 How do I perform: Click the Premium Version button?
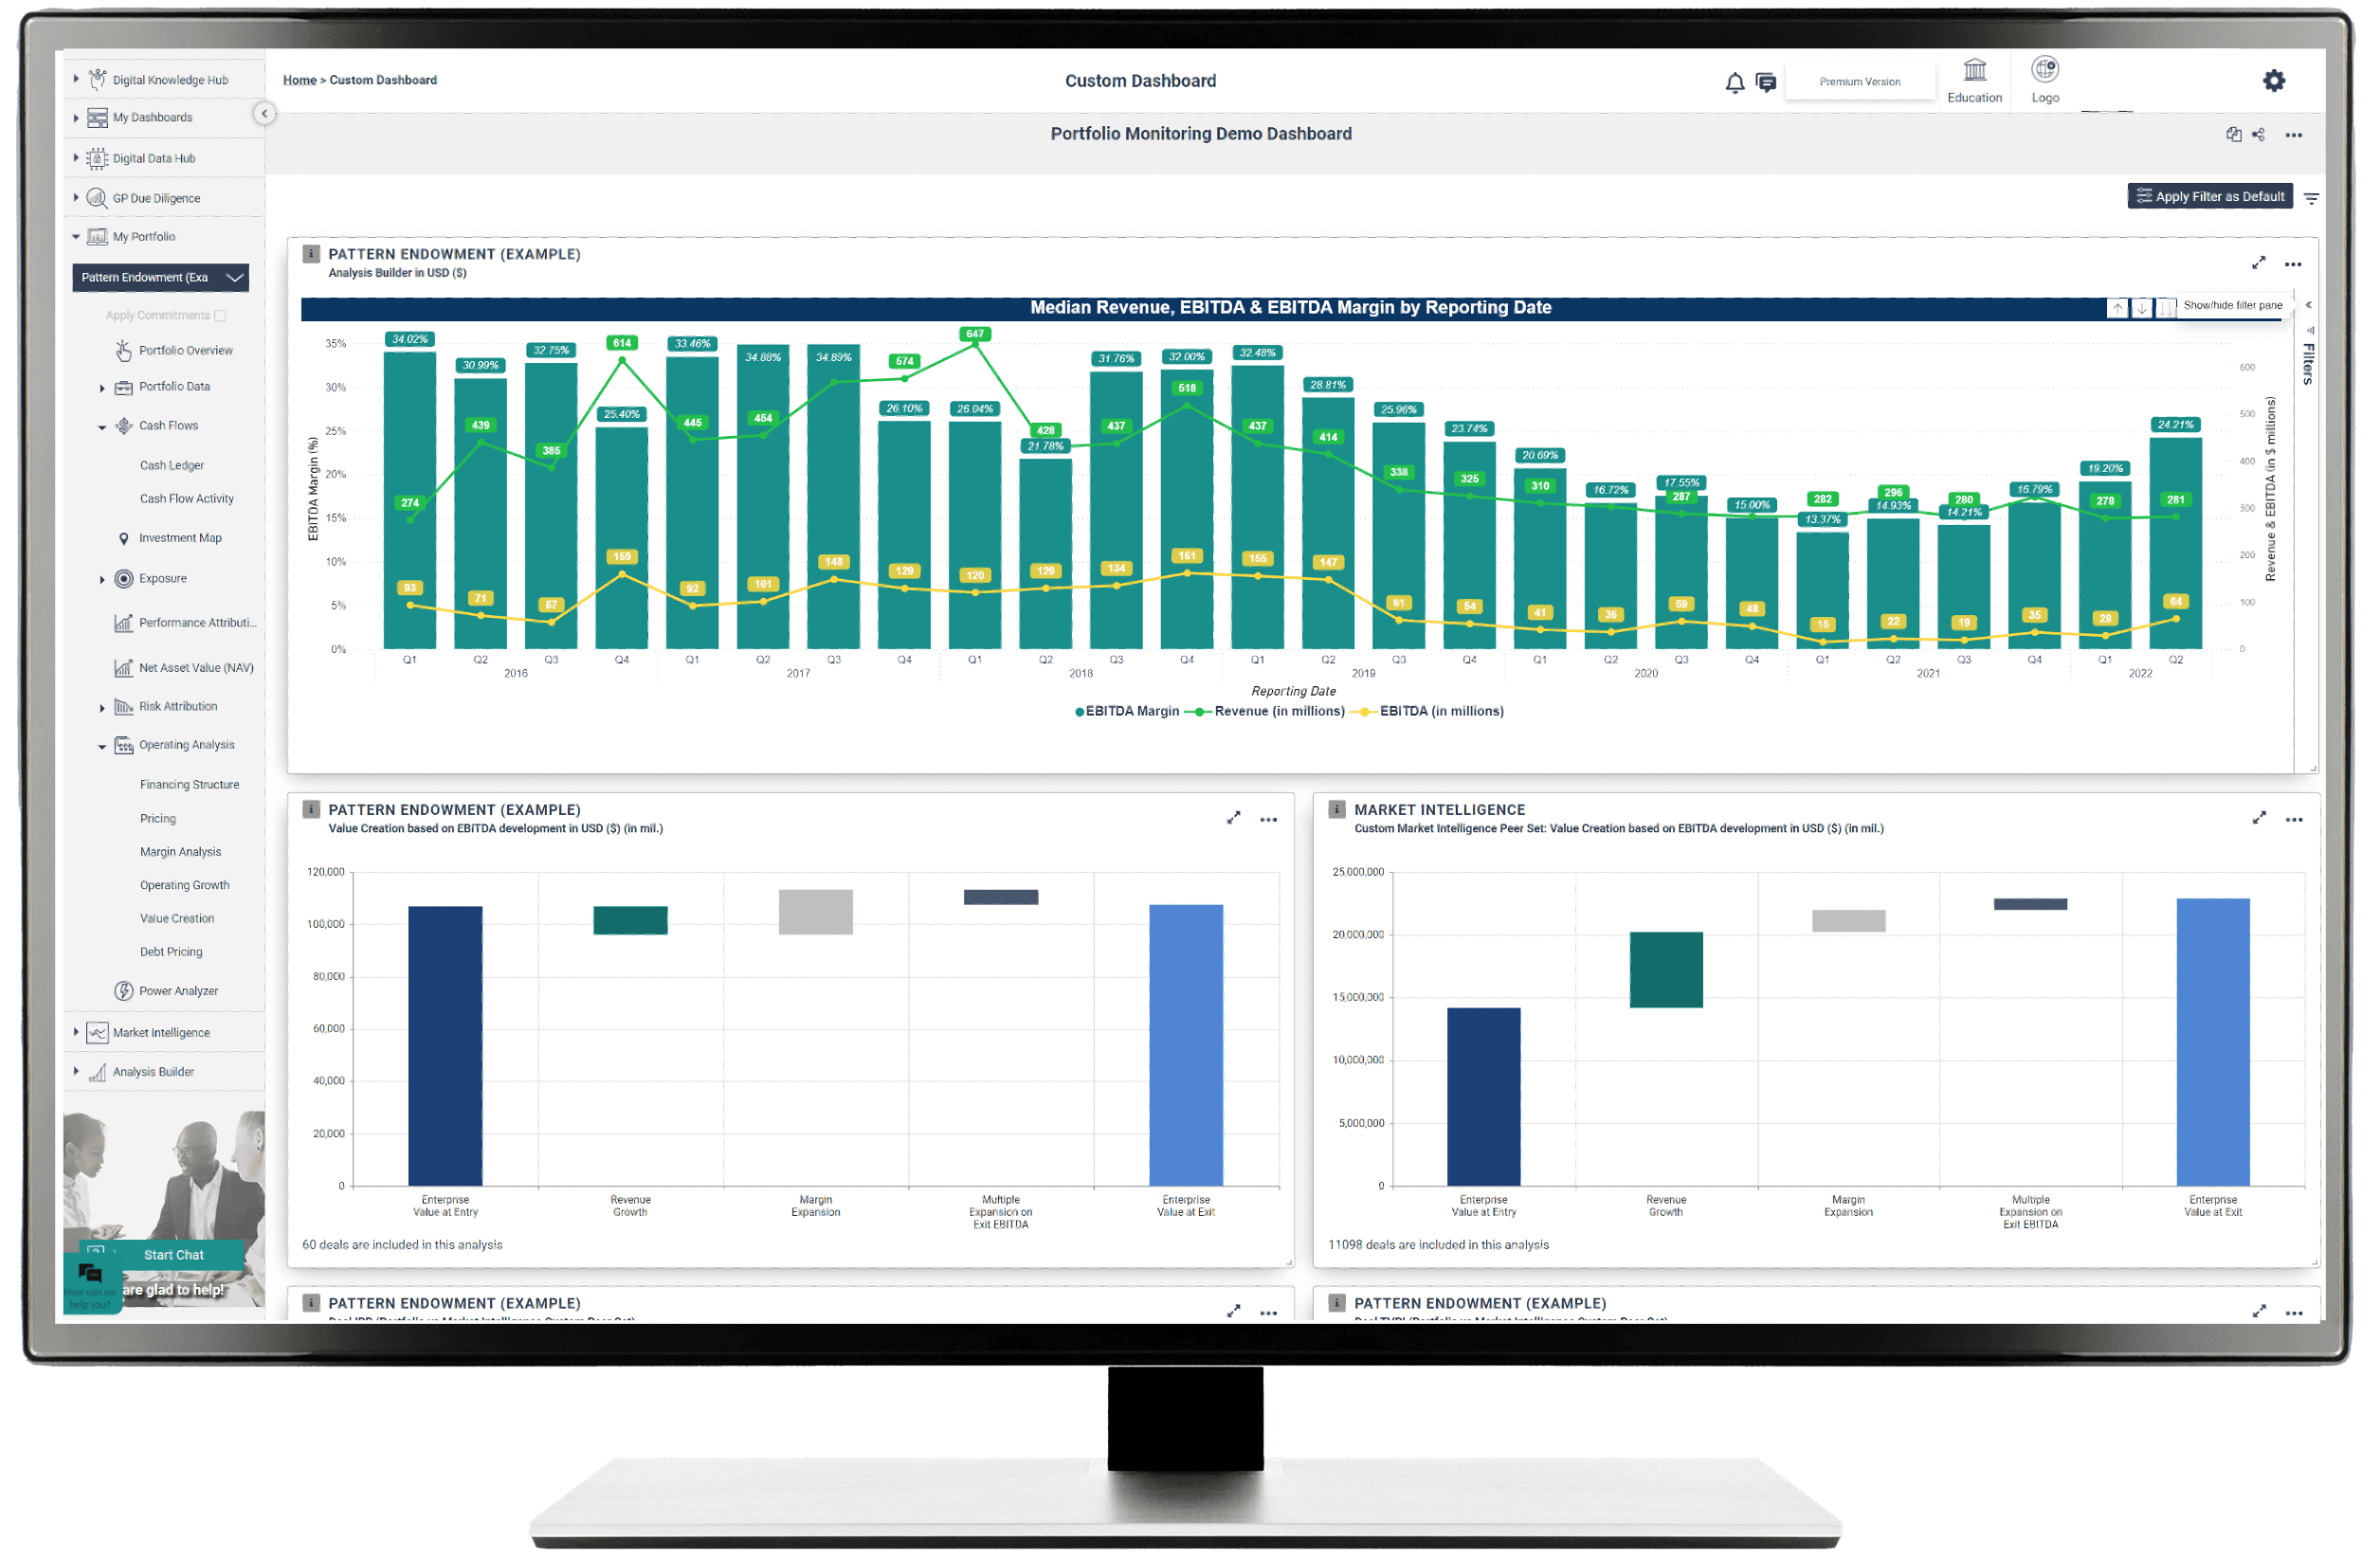(1859, 82)
